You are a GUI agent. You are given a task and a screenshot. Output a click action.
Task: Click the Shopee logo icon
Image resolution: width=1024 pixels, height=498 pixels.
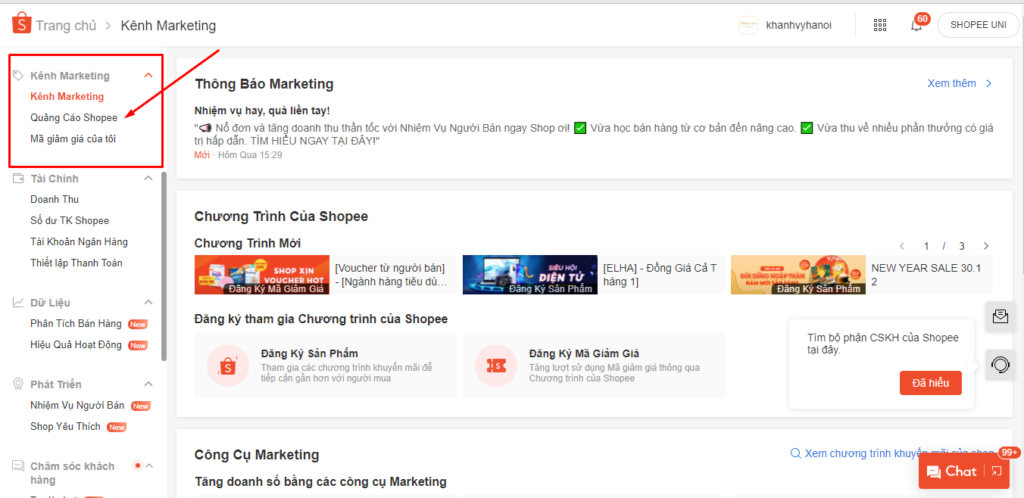(x=21, y=23)
